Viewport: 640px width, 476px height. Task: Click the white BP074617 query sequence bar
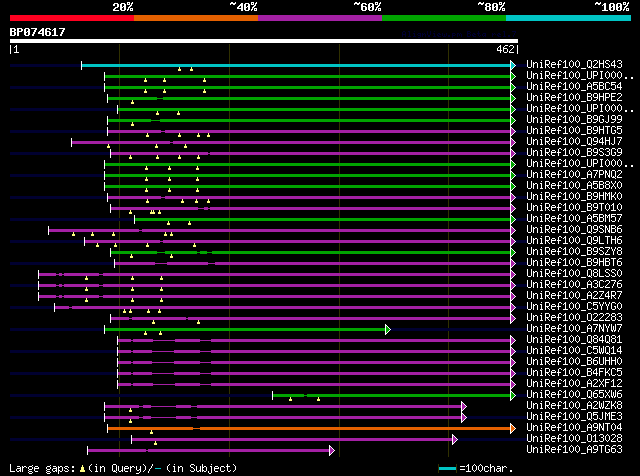point(264,41)
